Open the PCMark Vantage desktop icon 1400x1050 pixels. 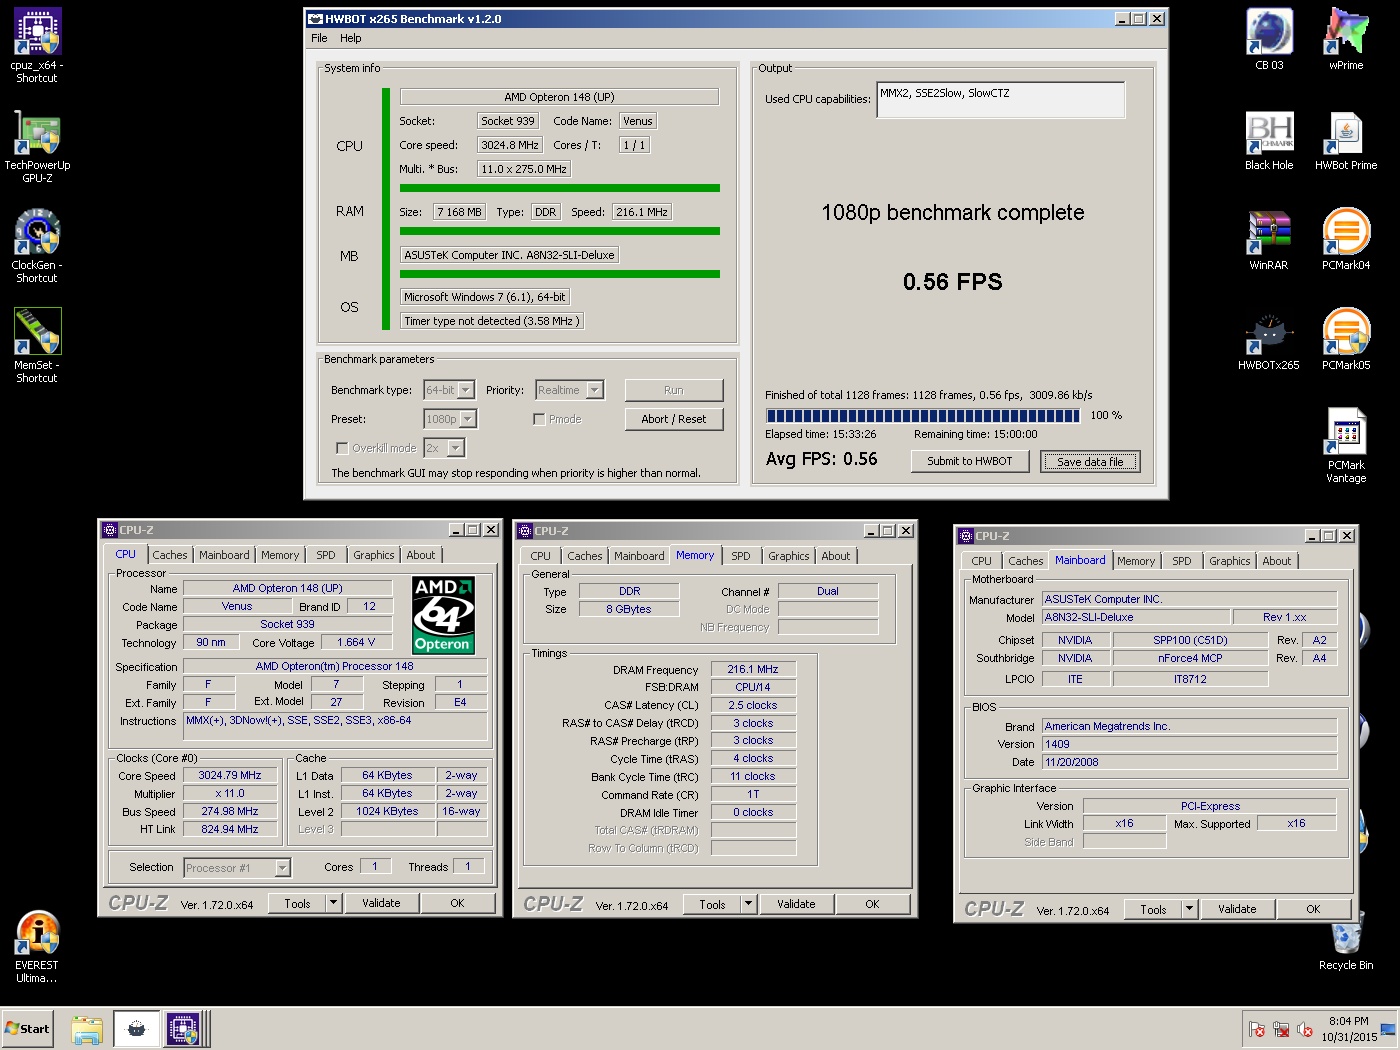coord(1346,446)
